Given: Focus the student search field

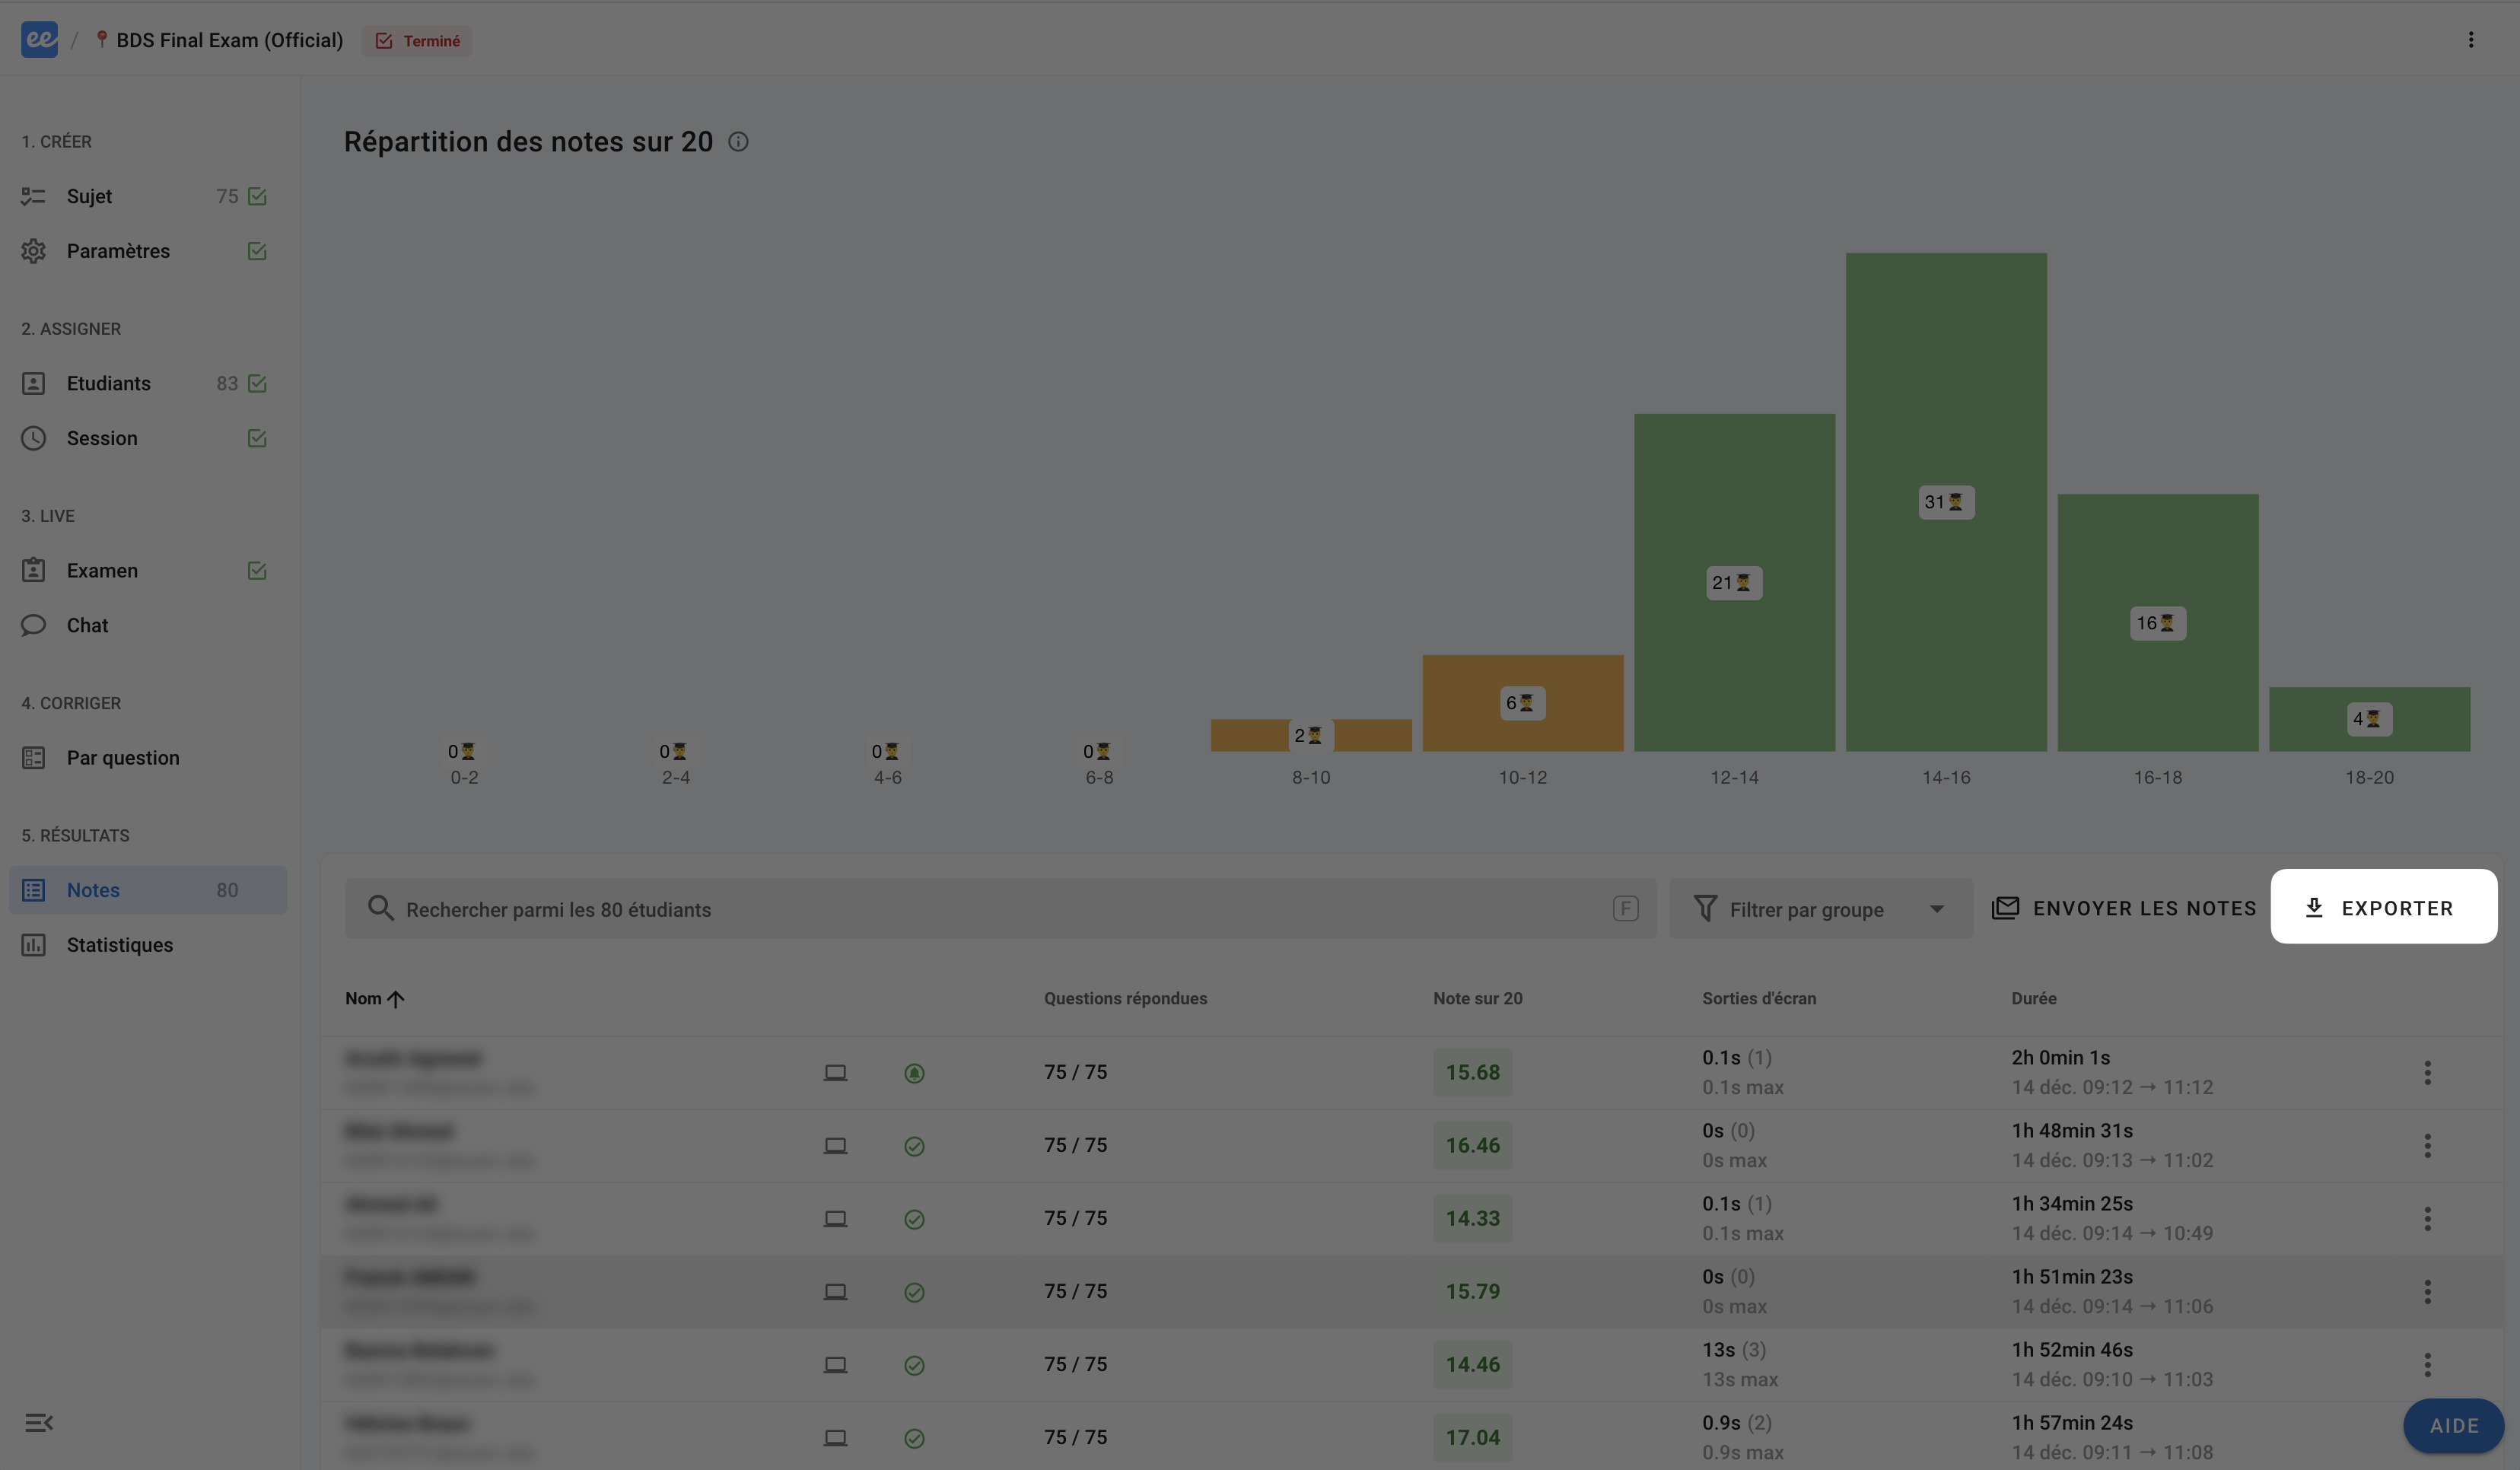Looking at the screenshot, I should point(1000,909).
